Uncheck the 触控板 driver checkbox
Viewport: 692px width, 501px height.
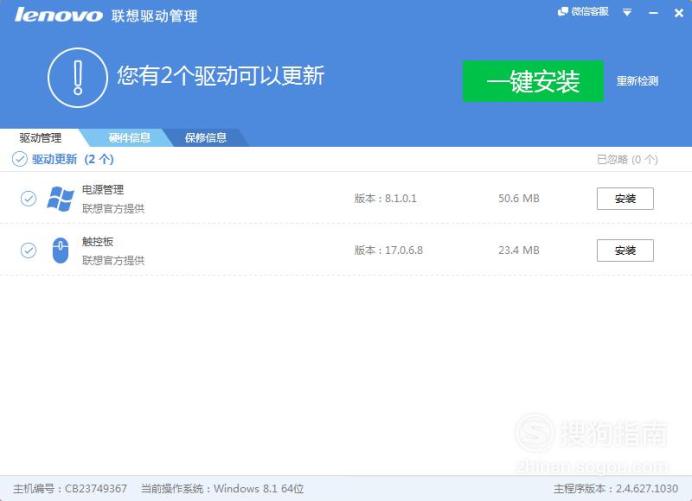click(29, 250)
